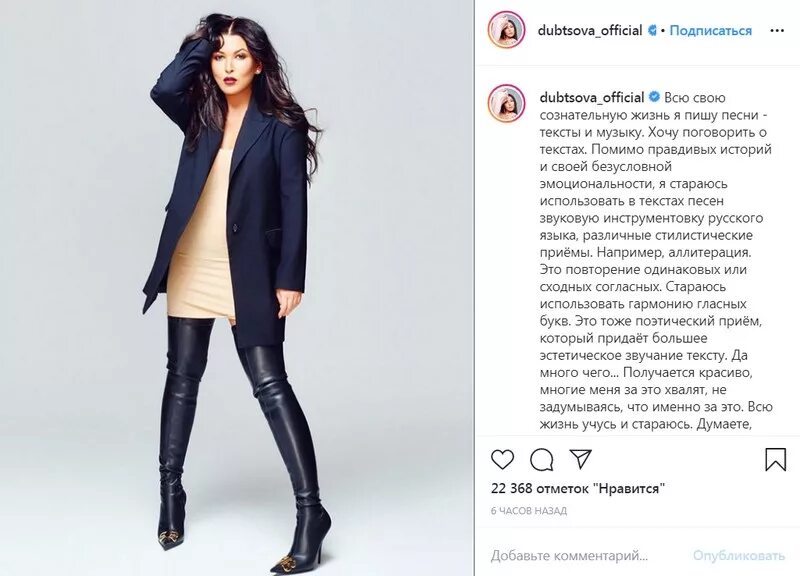Save post with bookmark icon
800x576 pixels.
(x=775, y=459)
